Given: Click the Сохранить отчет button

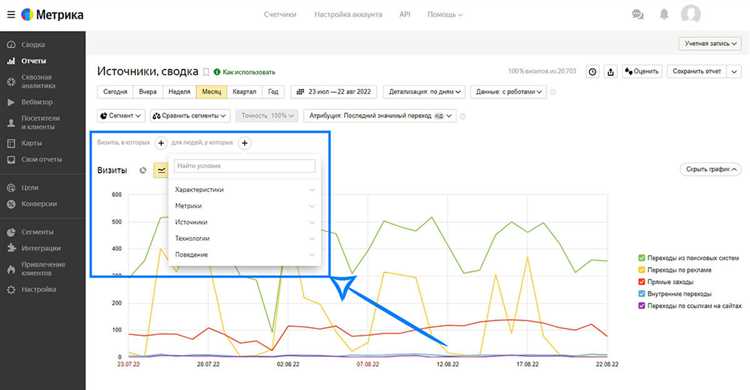Looking at the screenshot, I should tap(696, 71).
